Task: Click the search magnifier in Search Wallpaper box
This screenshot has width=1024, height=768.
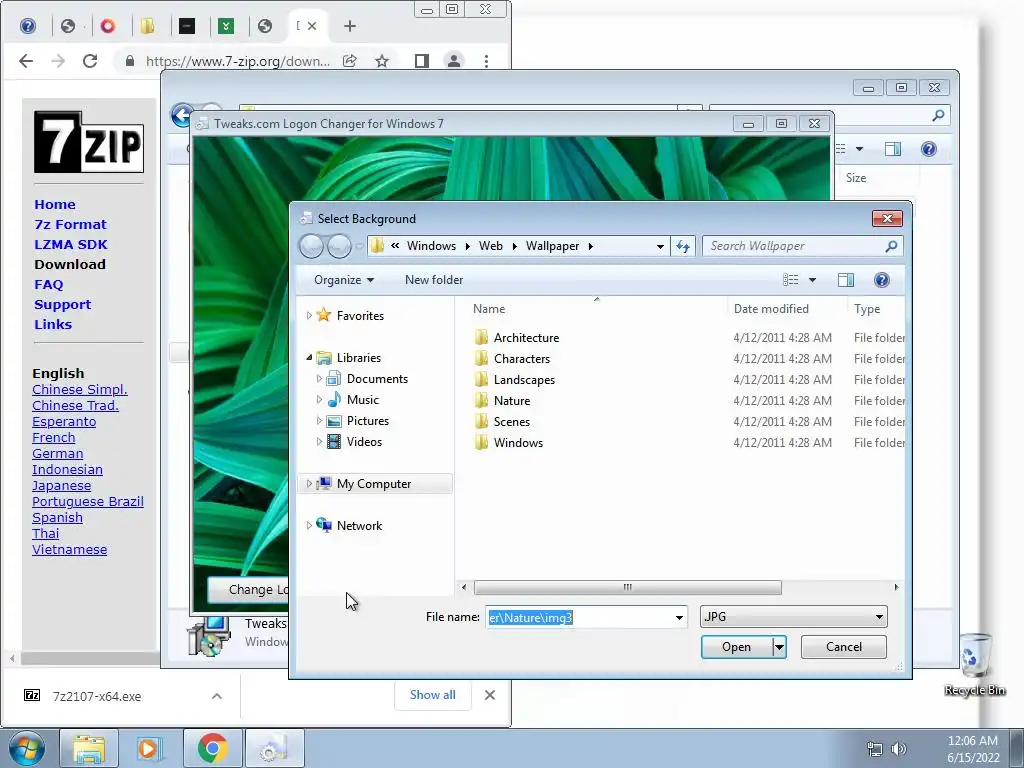Action: (891, 246)
